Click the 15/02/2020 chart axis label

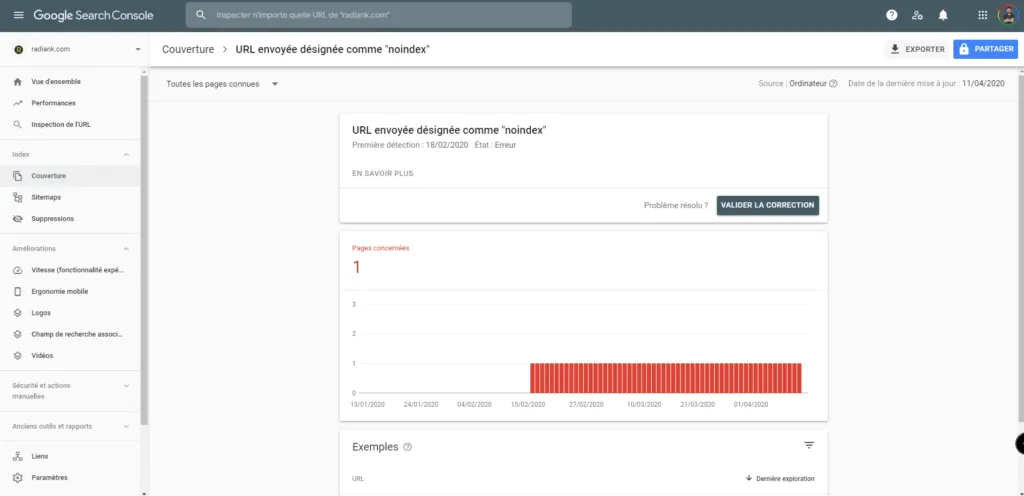(x=528, y=405)
